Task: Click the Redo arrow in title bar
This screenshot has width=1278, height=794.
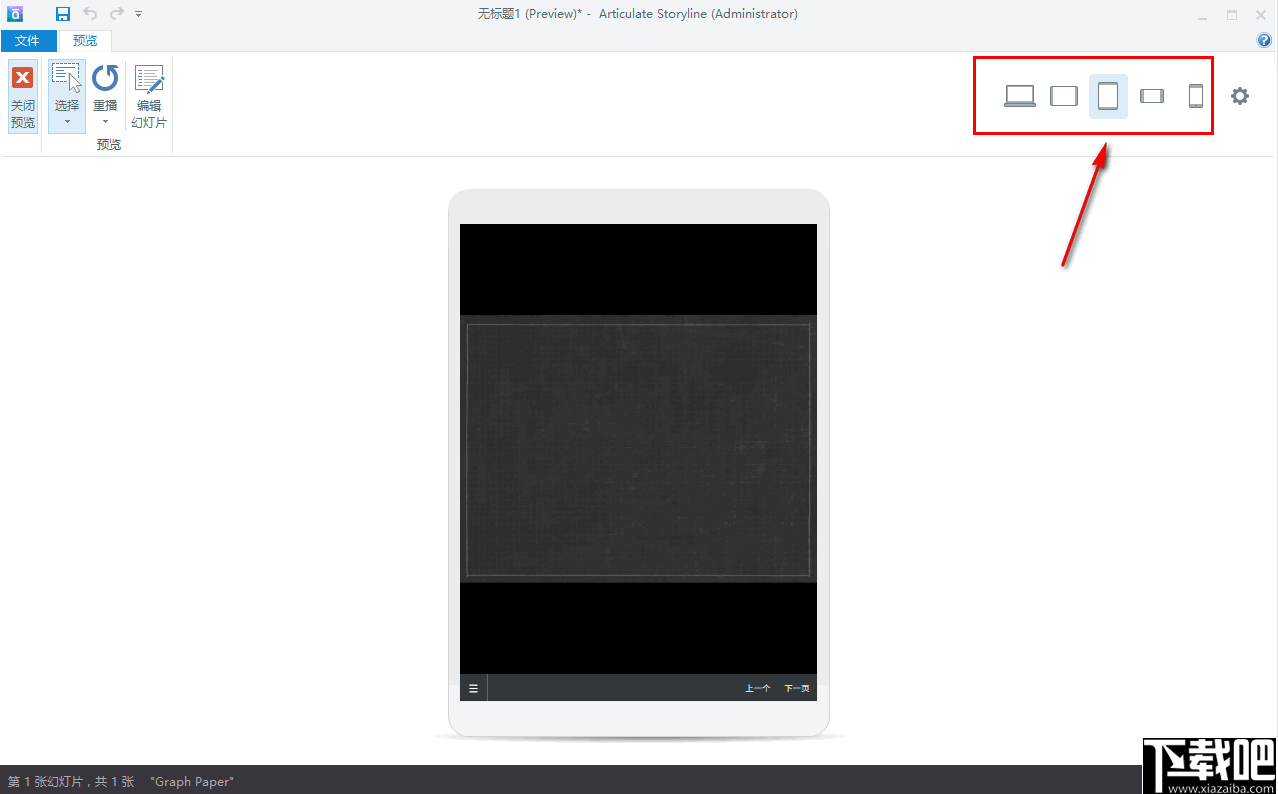Action: point(116,14)
